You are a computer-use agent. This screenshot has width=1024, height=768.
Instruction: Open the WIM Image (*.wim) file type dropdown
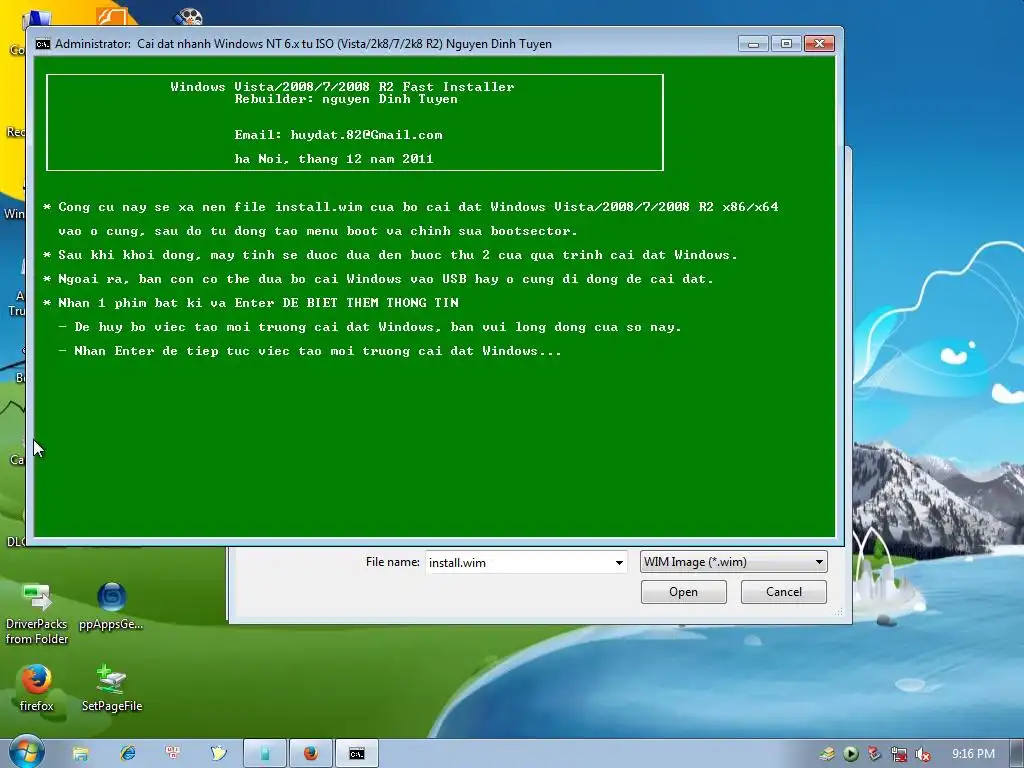(x=733, y=562)
